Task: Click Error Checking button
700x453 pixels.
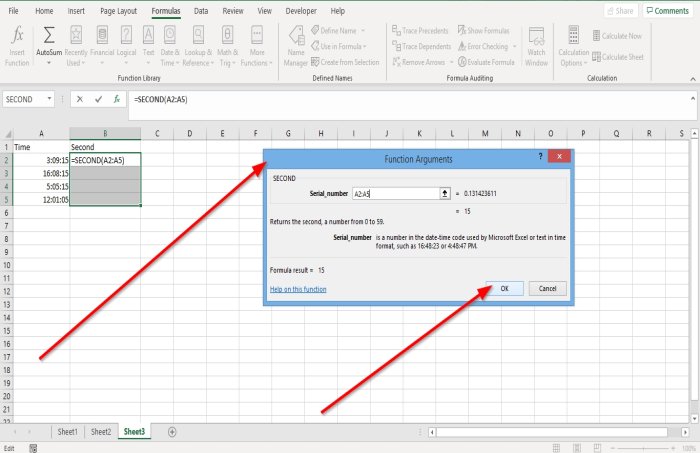Action: (x=483, y=46)
